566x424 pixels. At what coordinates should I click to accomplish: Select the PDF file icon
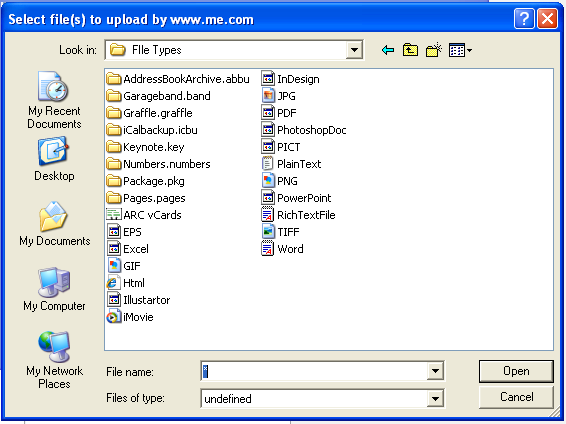pyautogui.click(x=267, y=113)
